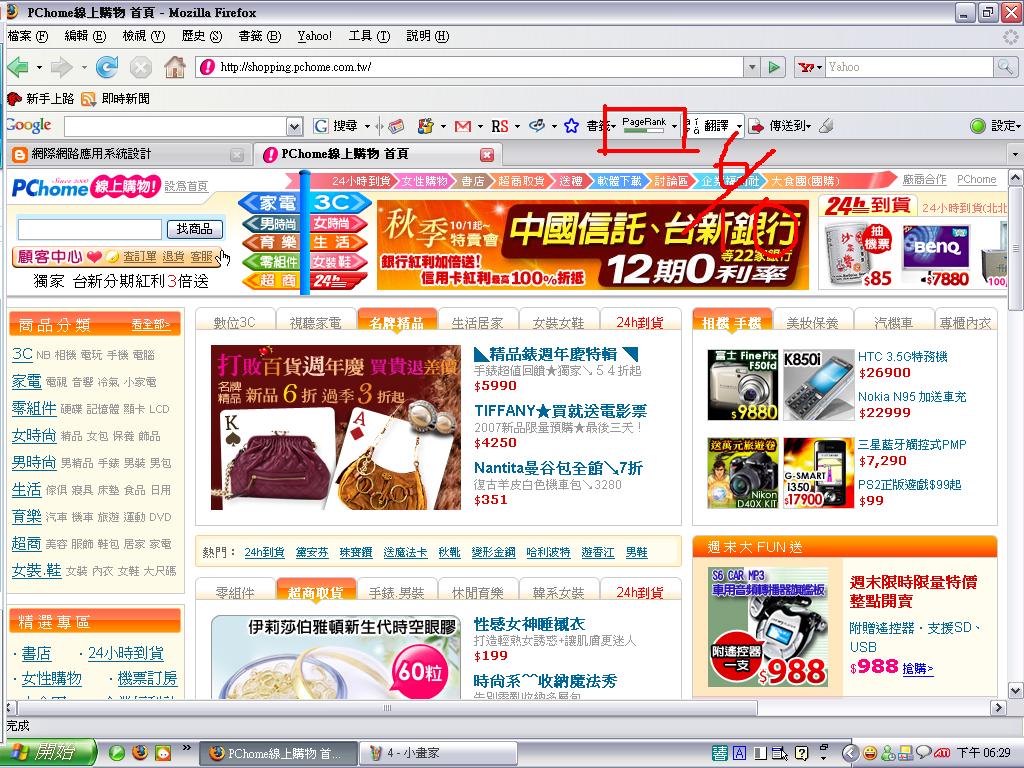The height and width of the screenshot is (768, 1024).
Task: Click the browser Back arrow button
Action: pos(18,67)
